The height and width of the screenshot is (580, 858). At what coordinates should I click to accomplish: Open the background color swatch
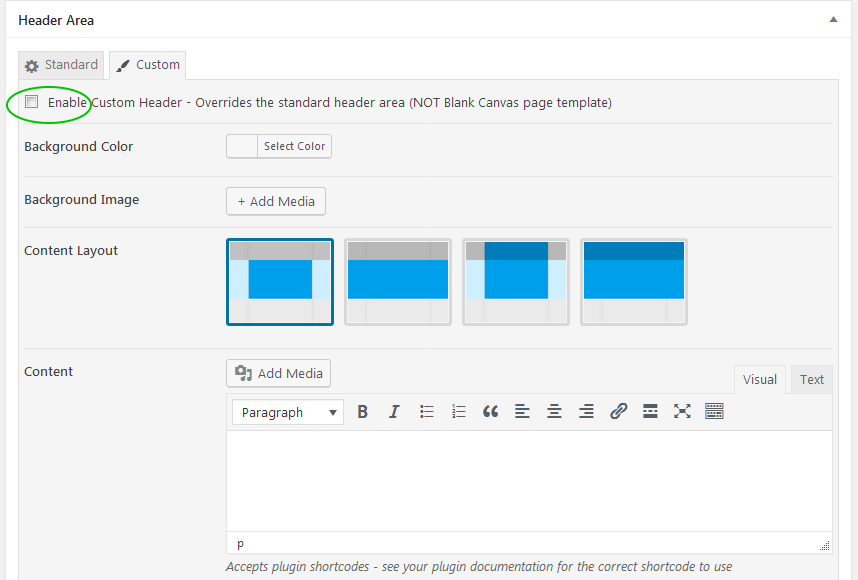(240, 146)
